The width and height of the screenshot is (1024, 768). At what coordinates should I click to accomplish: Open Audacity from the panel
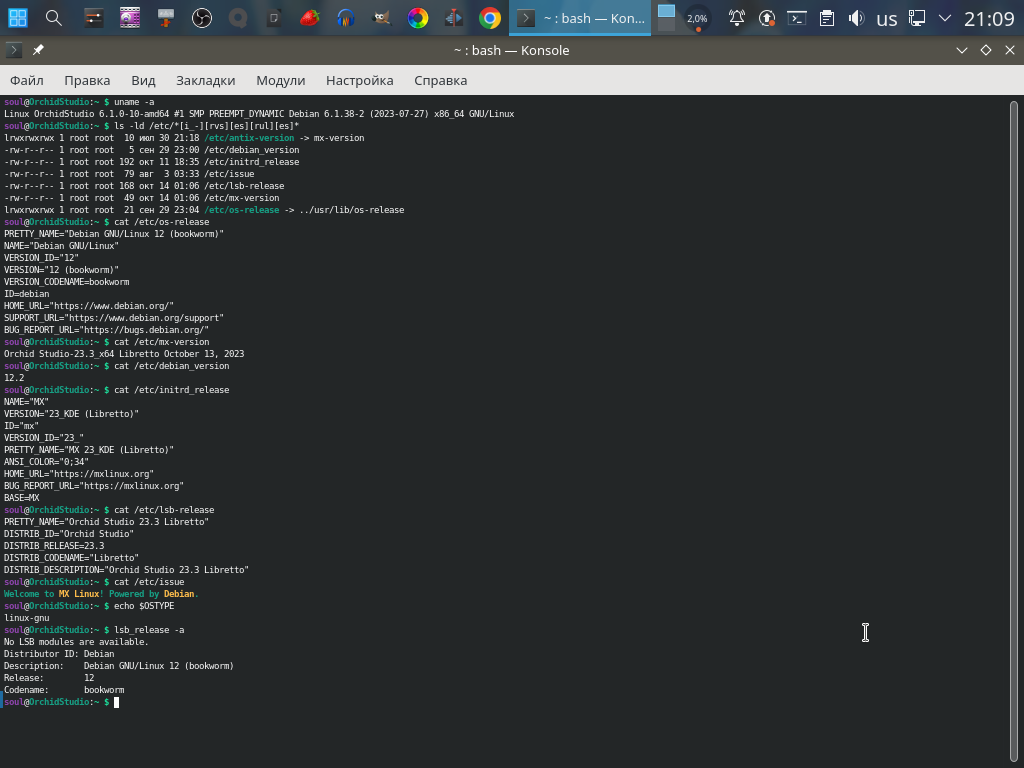[345, 18]
